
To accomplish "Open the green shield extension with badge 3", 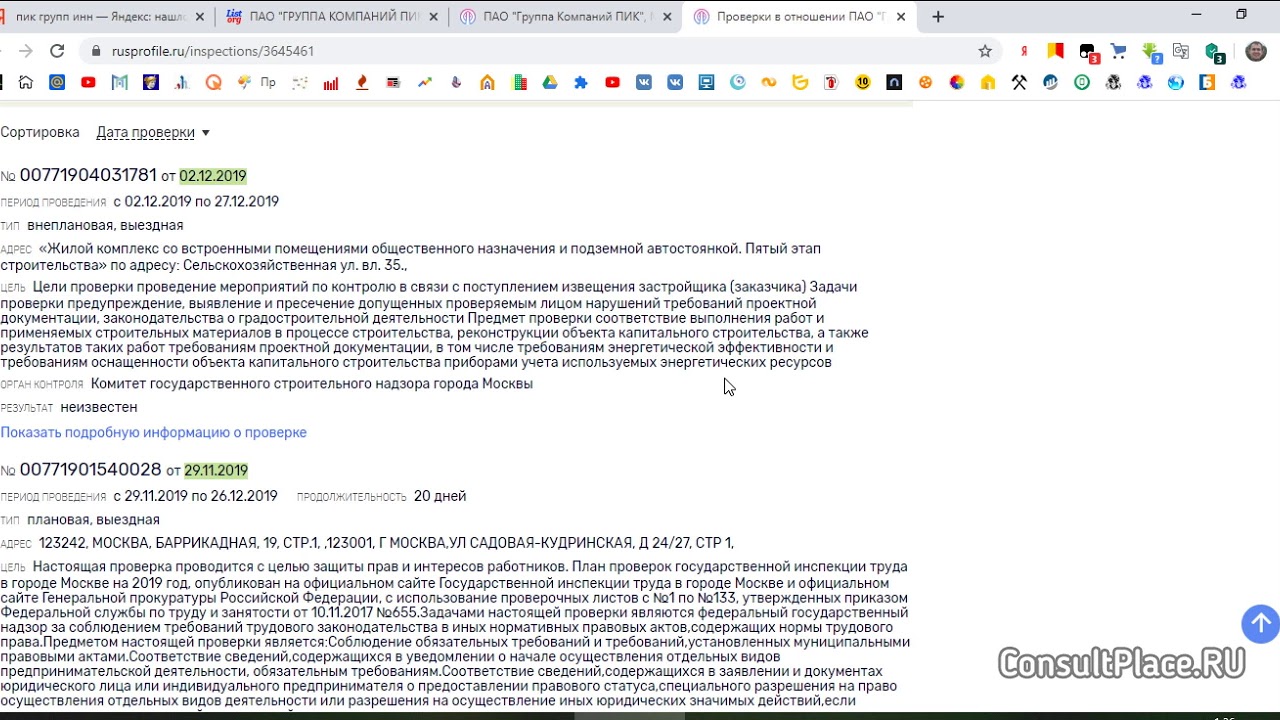I will [1213, 52].
